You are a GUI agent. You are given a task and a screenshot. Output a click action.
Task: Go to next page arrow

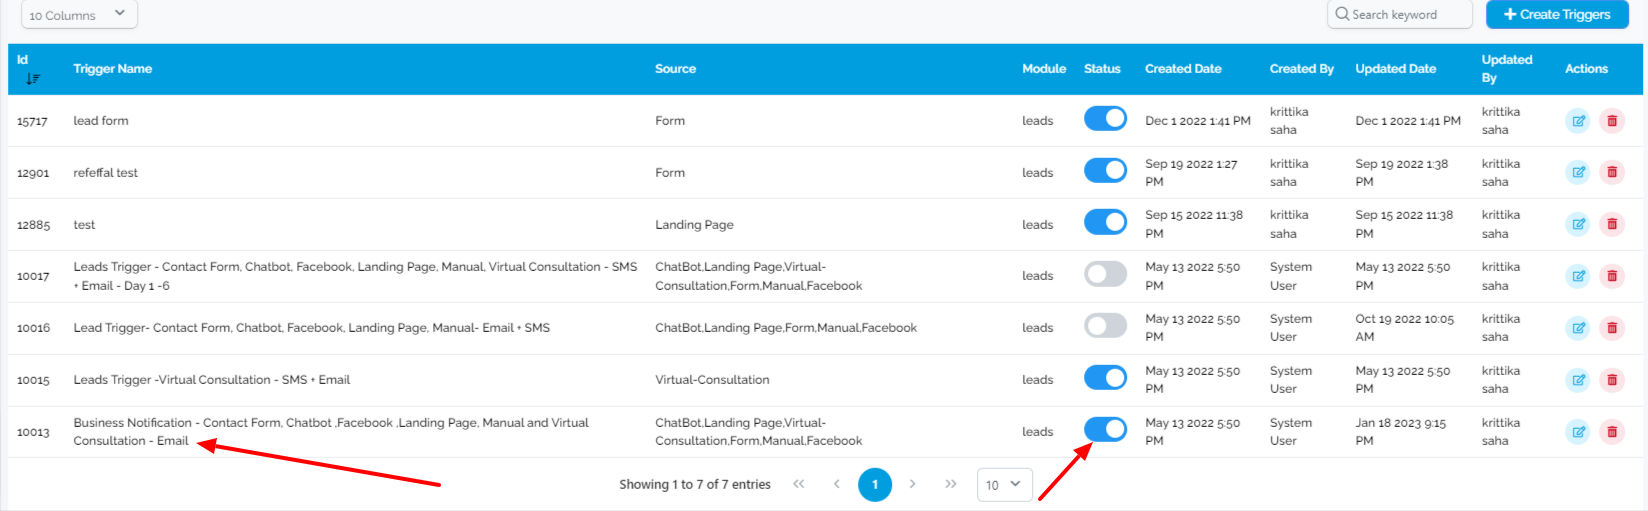pyautogui.click(x=912, y=484)
